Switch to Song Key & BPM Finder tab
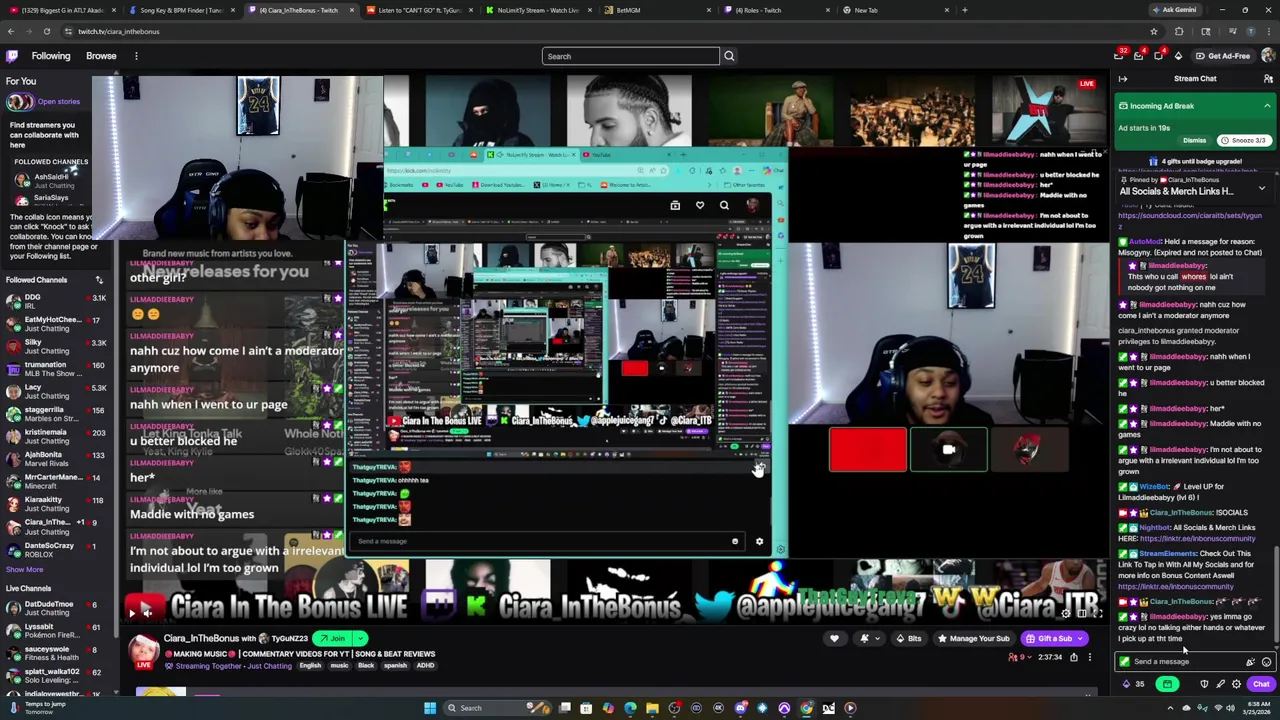Image resolution: width=1280 pixels, height=720 pixels. click(x=180, y=10)
